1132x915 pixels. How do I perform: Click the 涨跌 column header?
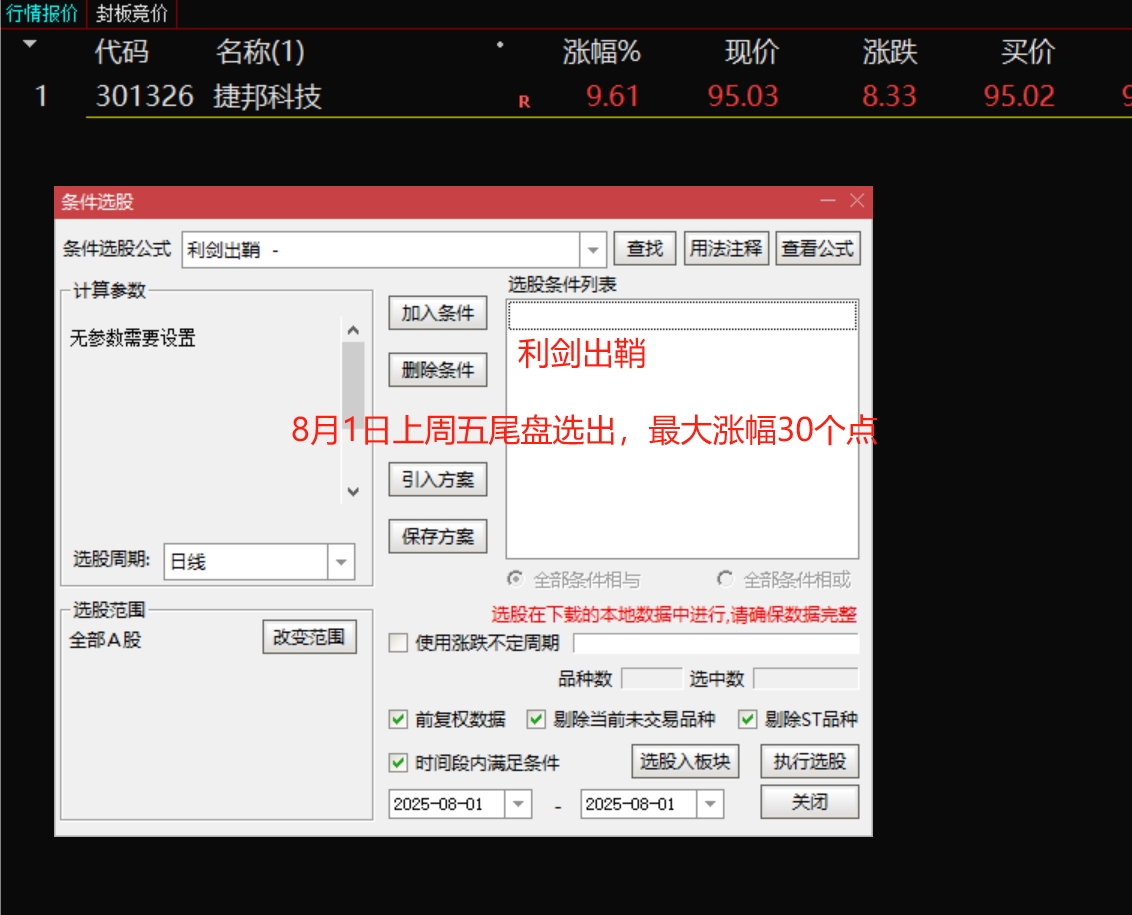[889, 52]
